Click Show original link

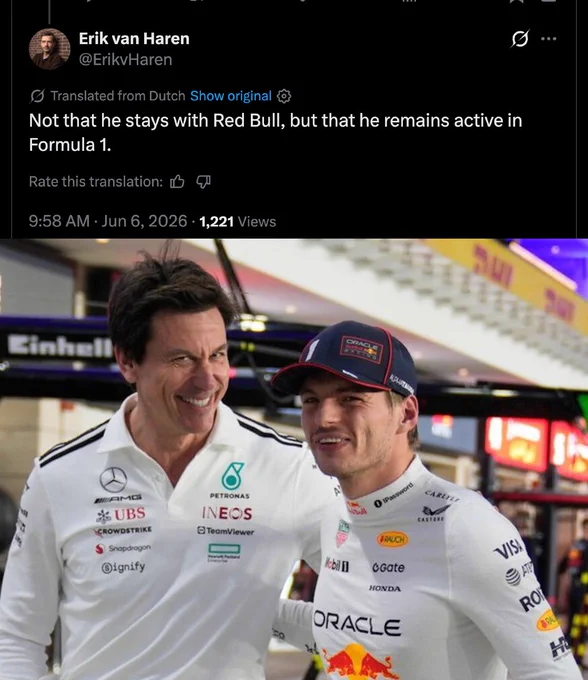[x=231, y=96]
